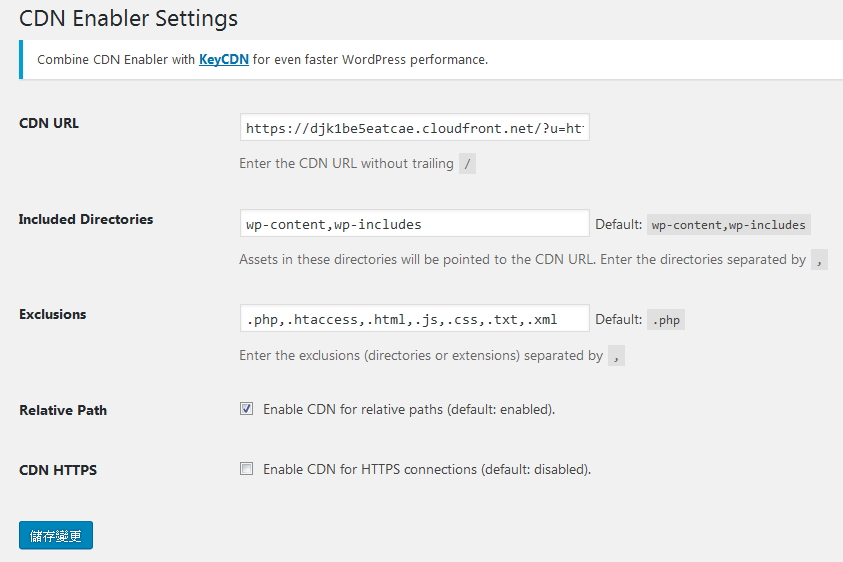The width and height of the screenshot is (843, 562).
Task: Click the 'Enter the exclusions' help text
Action: pyautogui.click(x=421, y=355)
